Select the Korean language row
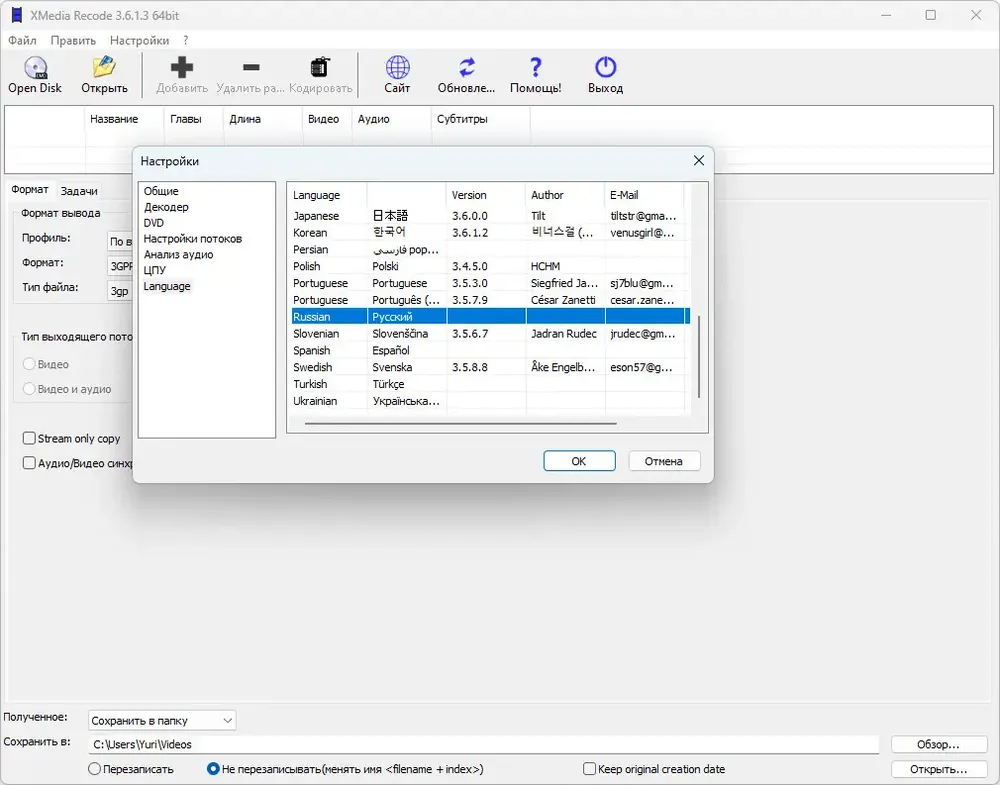1000x785 pixels. 490,233
